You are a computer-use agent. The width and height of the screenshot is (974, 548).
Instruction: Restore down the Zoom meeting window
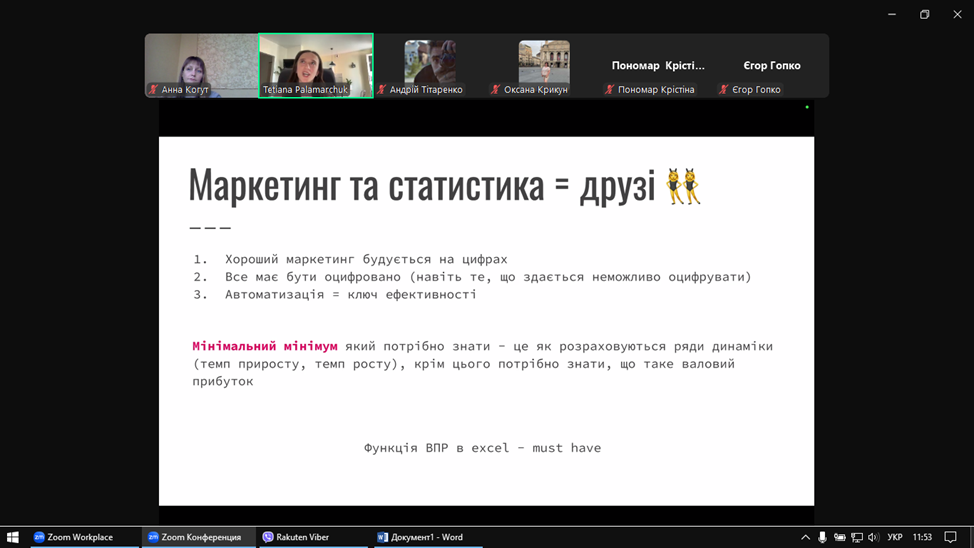click(x=924, y=14)
